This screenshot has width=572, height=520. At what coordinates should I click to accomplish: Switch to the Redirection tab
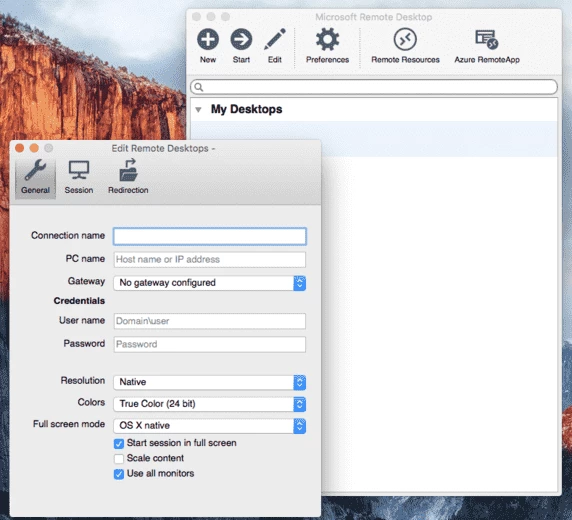128,178
